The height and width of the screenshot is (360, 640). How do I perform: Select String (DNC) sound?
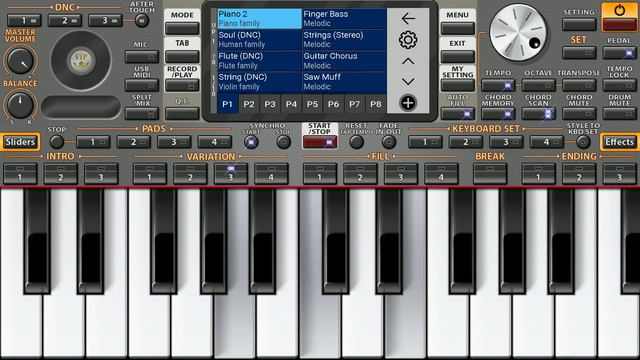click(x=259, y=82)
